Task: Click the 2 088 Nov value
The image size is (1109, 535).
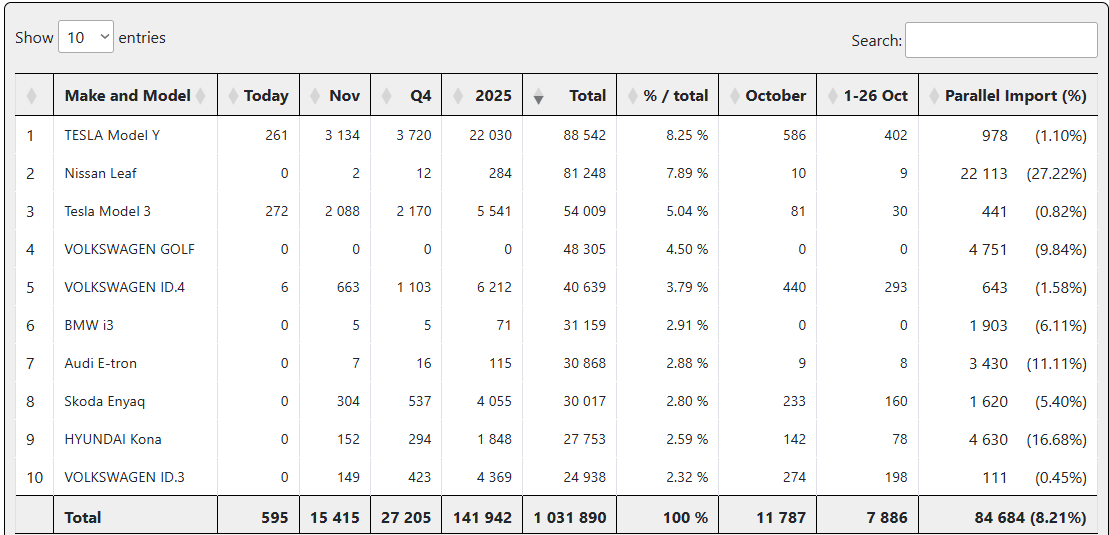Action: point(342,211)
